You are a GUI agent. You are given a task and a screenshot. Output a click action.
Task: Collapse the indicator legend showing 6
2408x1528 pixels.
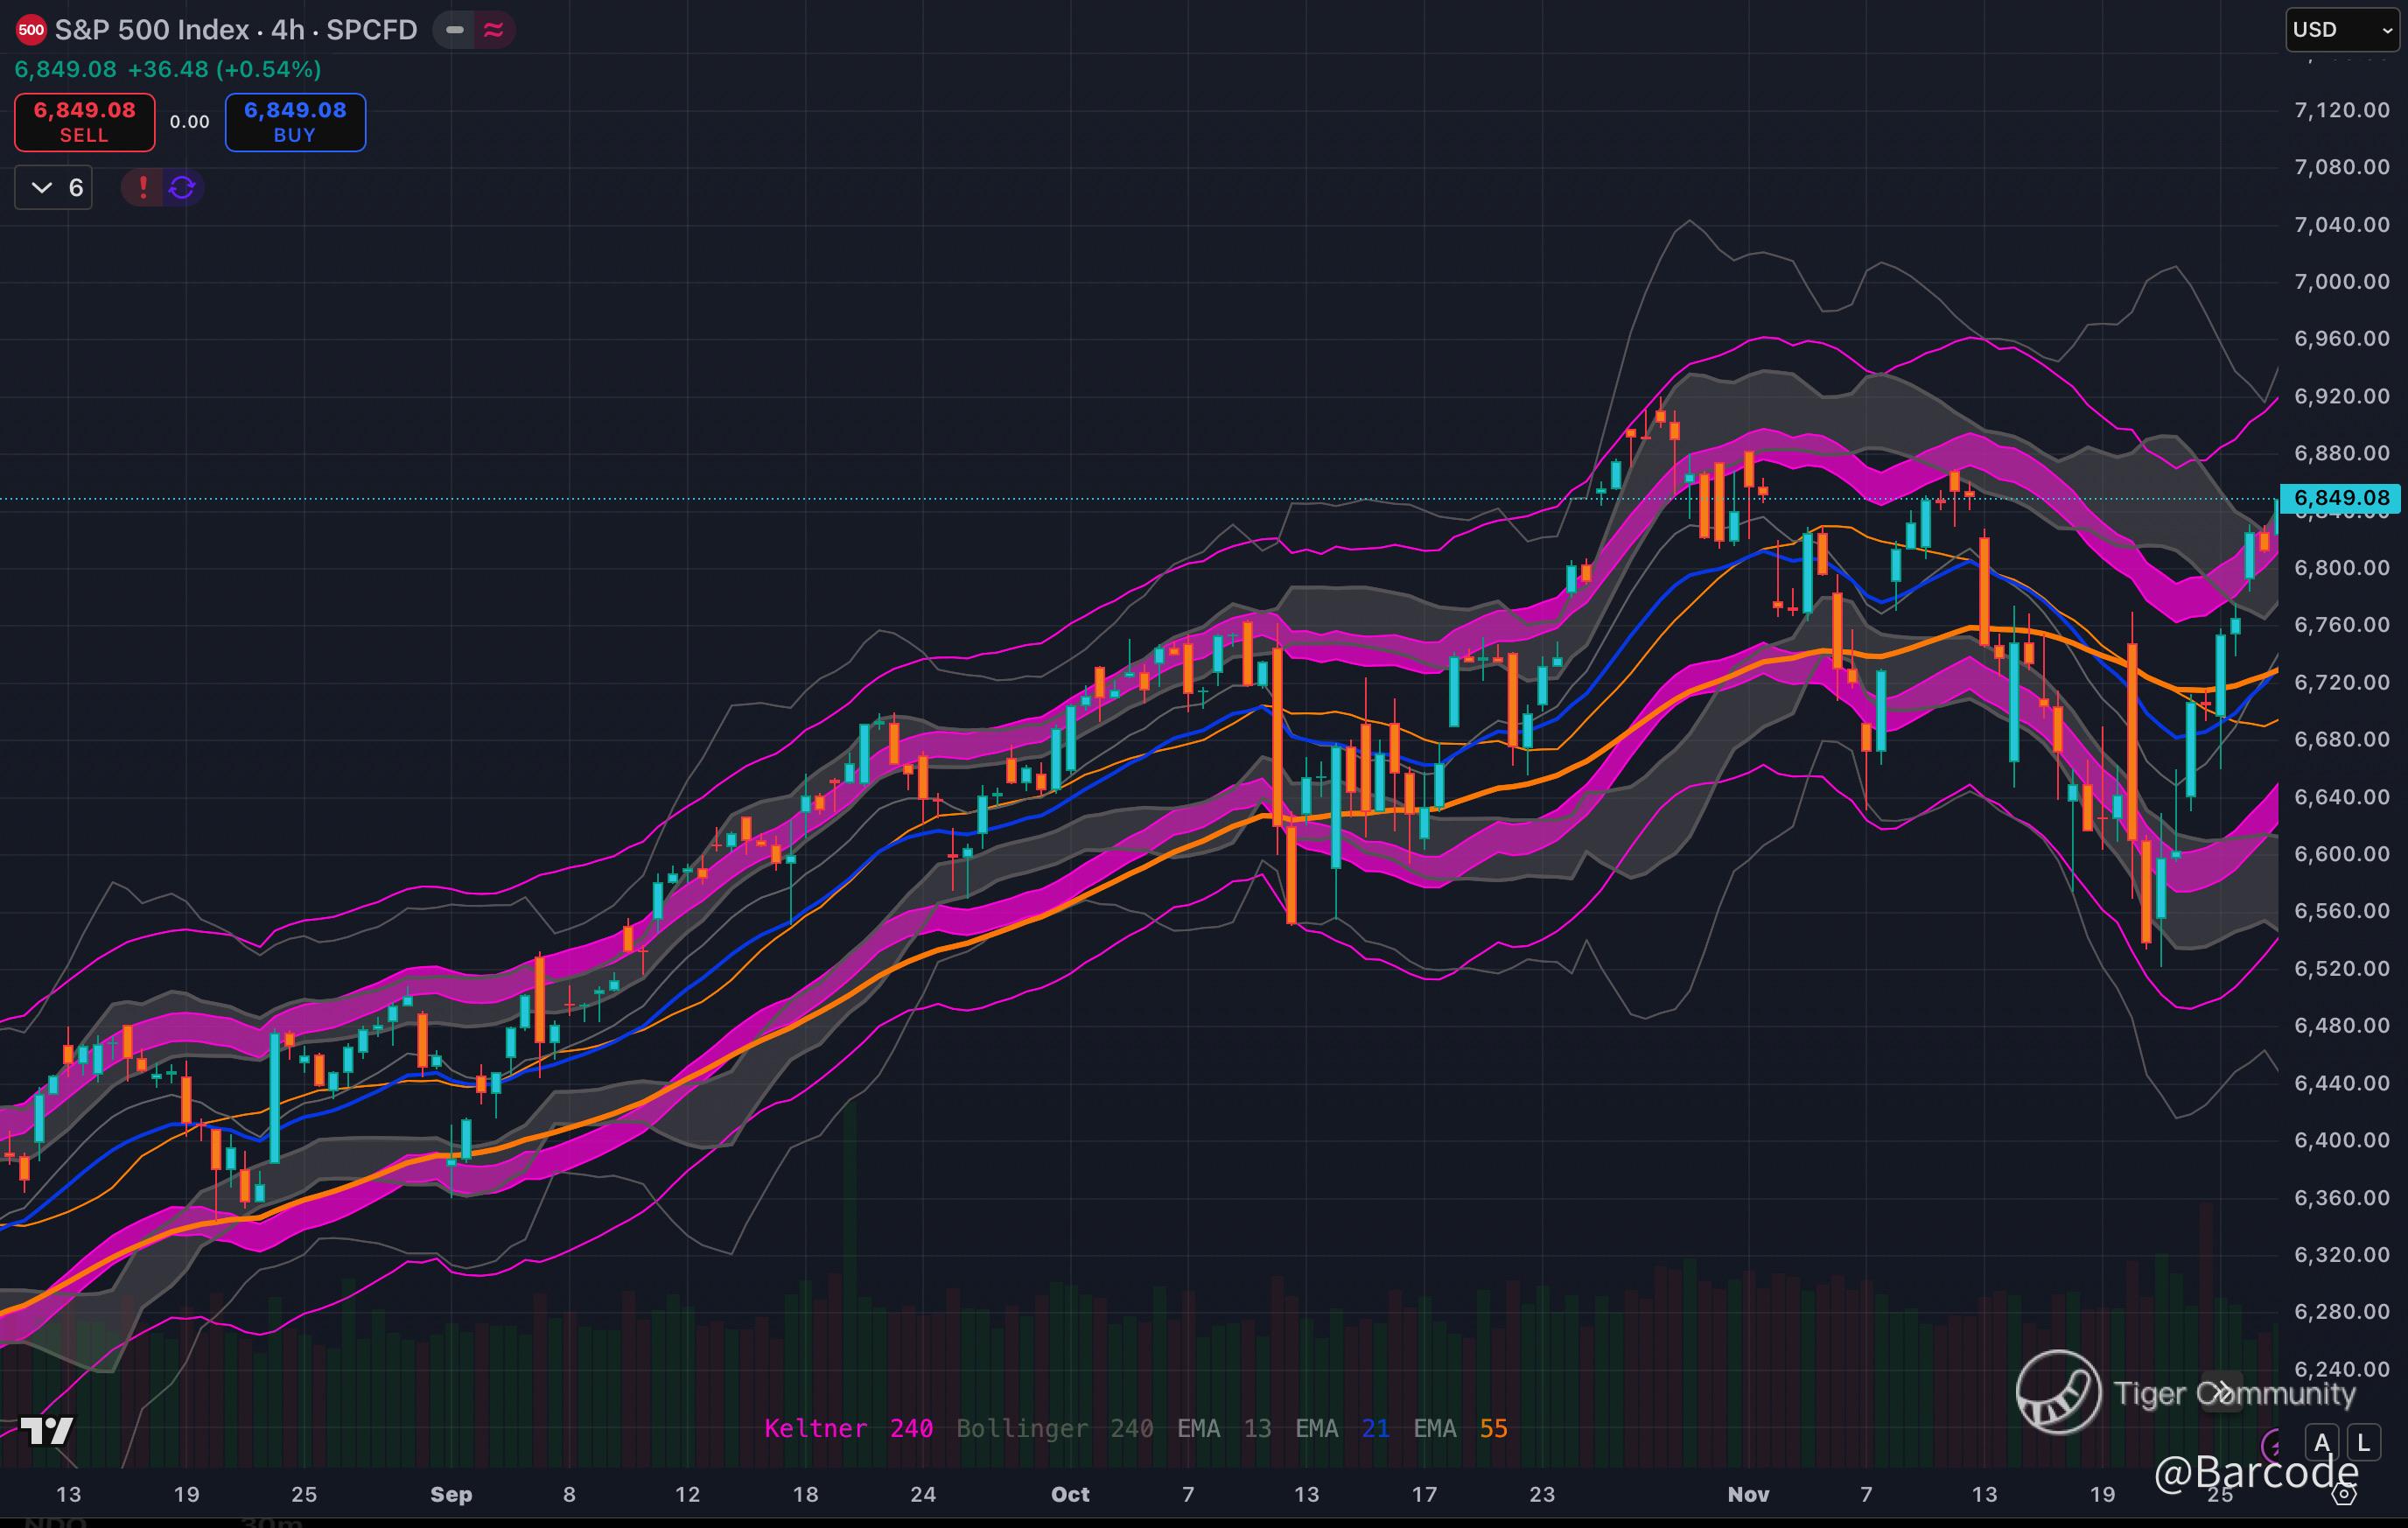point(54,187)
